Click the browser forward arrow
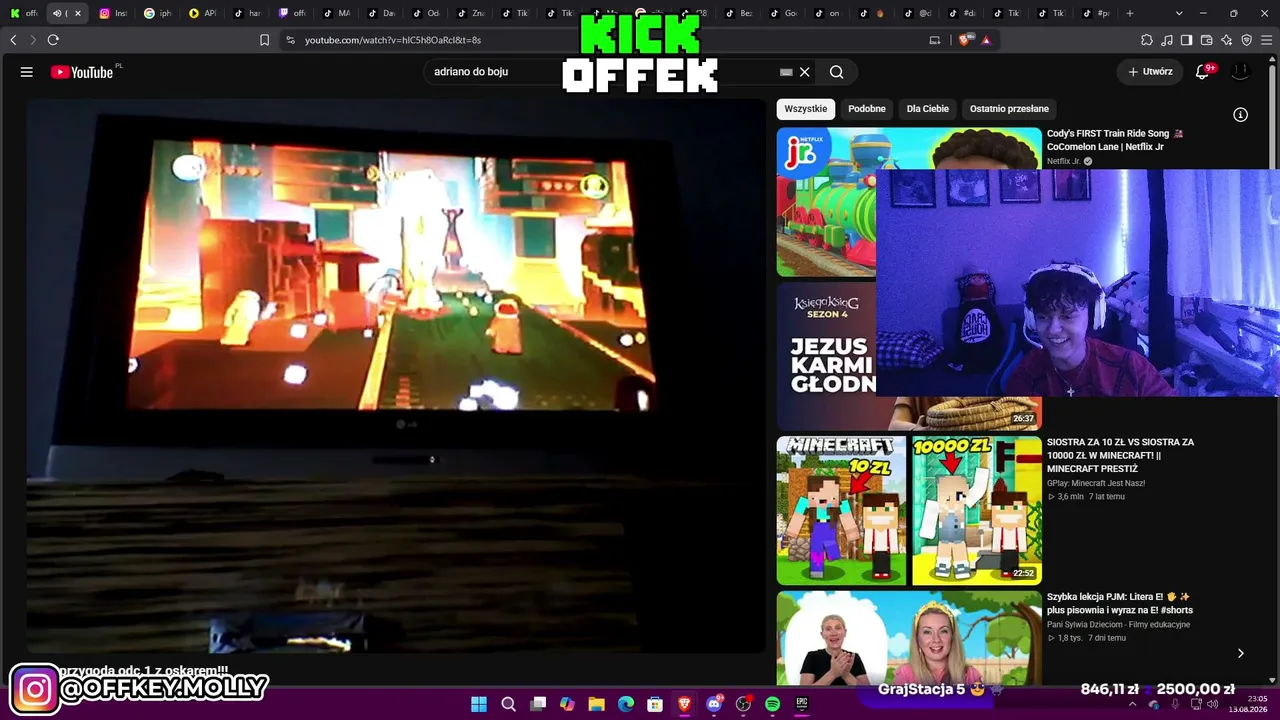1280x720 pixels. click(32, 40)
